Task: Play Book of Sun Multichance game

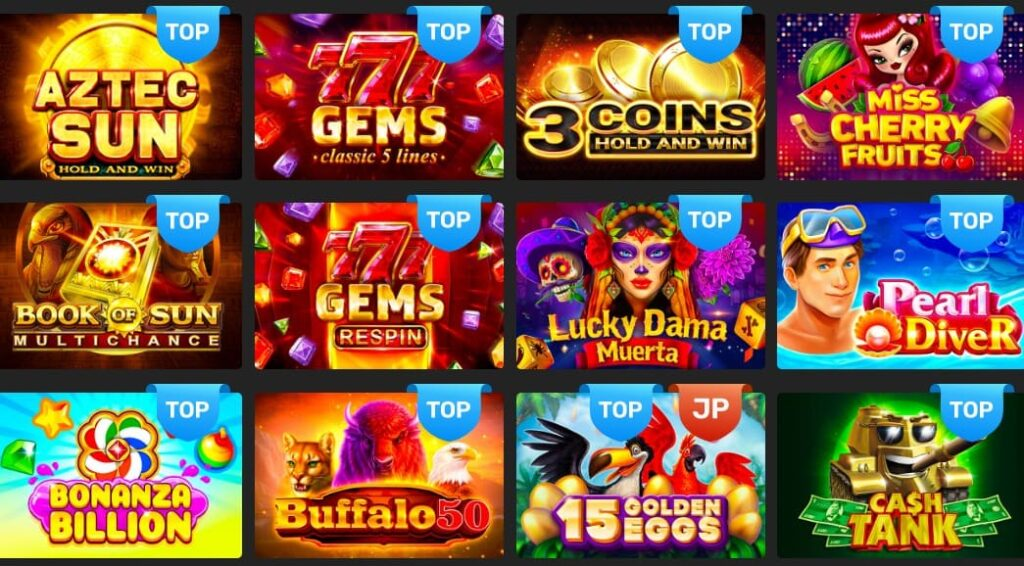Action: tap(120, 286)
